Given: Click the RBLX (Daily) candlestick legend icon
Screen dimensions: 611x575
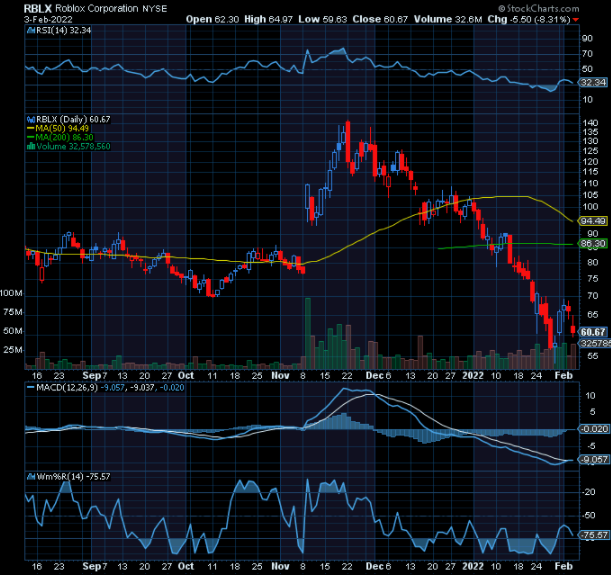Looking at the screenshot, I should pos(31,119).
